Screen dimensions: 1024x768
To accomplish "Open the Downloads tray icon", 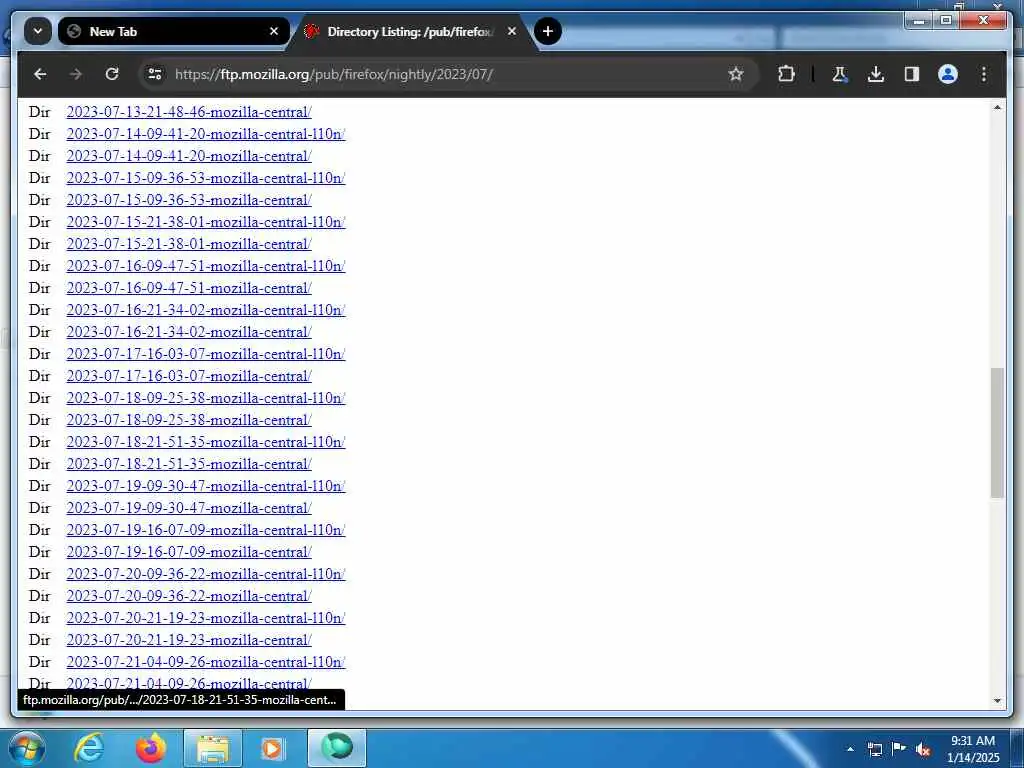I will click(x=876, y=74).
